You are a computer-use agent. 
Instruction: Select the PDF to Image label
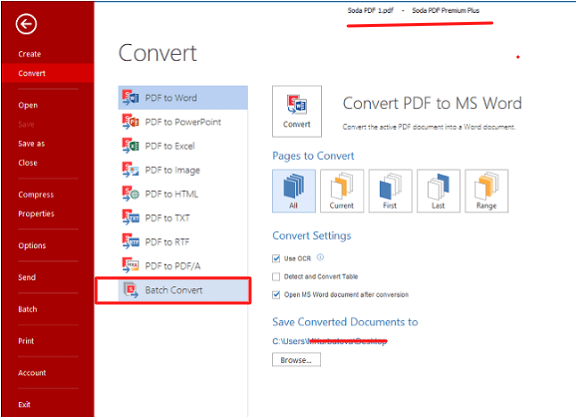coord(173,170)
